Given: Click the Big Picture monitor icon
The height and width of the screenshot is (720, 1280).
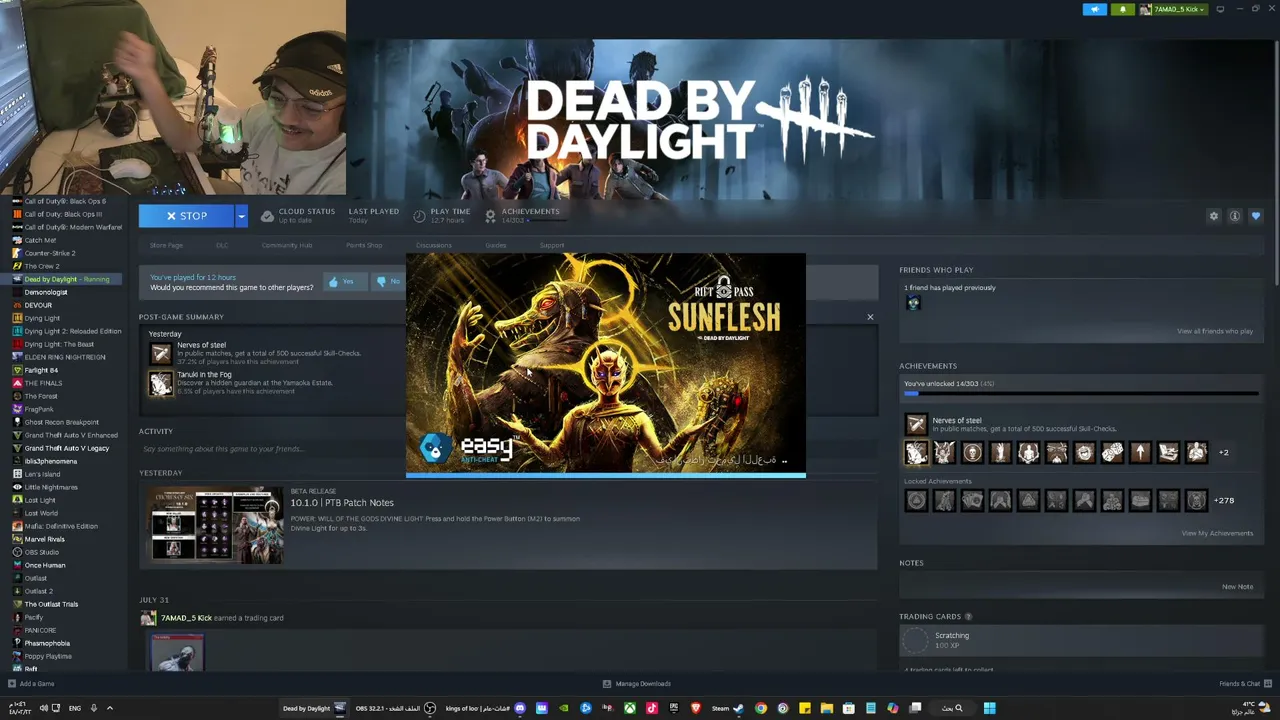Looking at the screenshot, I should point(1220,9).
